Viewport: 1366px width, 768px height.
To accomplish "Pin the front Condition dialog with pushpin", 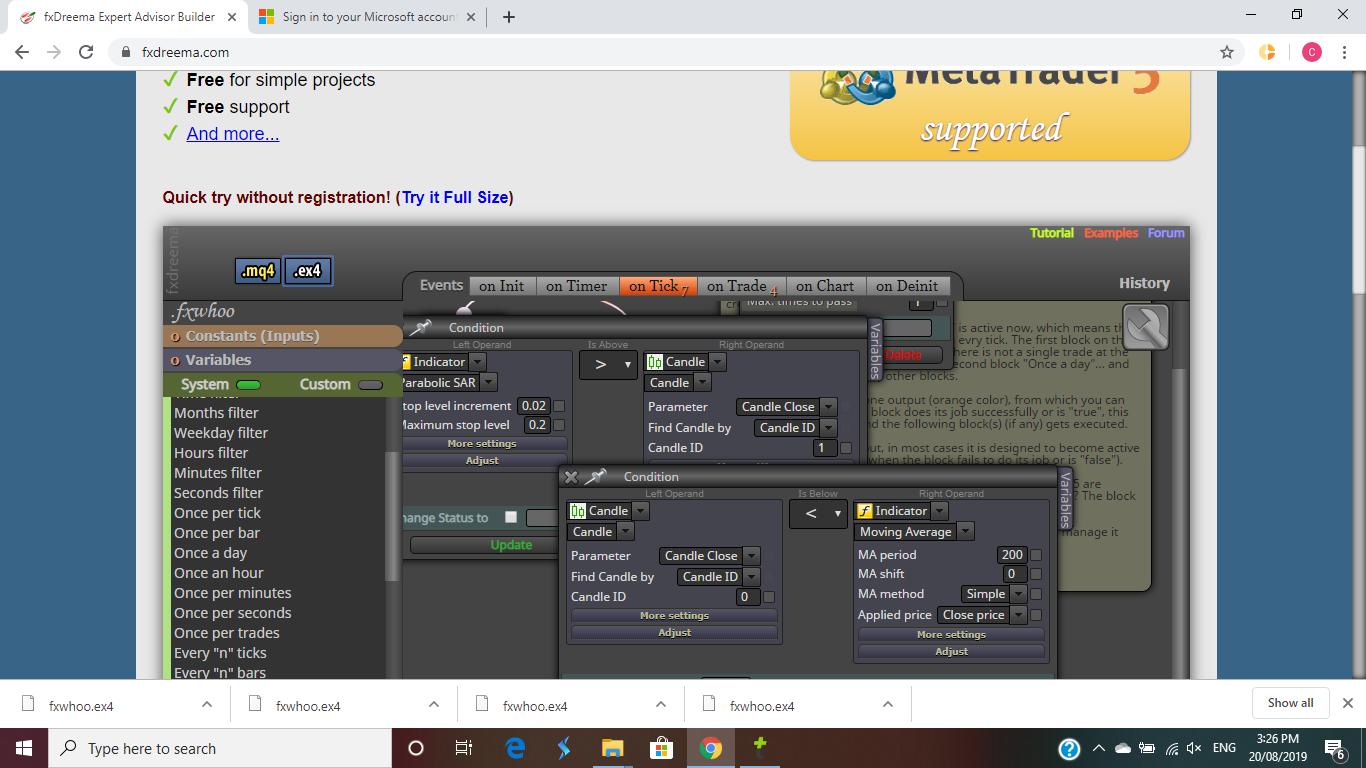I will pyautogui.click(x=596, y=477).
